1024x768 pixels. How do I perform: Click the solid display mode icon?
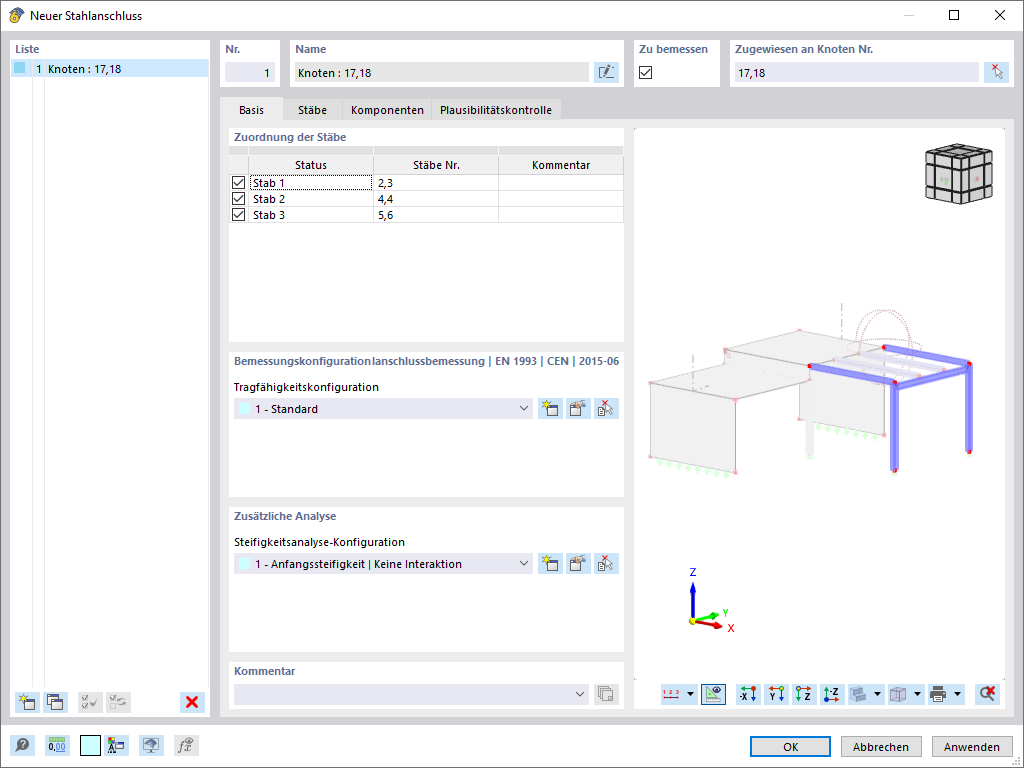pos(858,694)
